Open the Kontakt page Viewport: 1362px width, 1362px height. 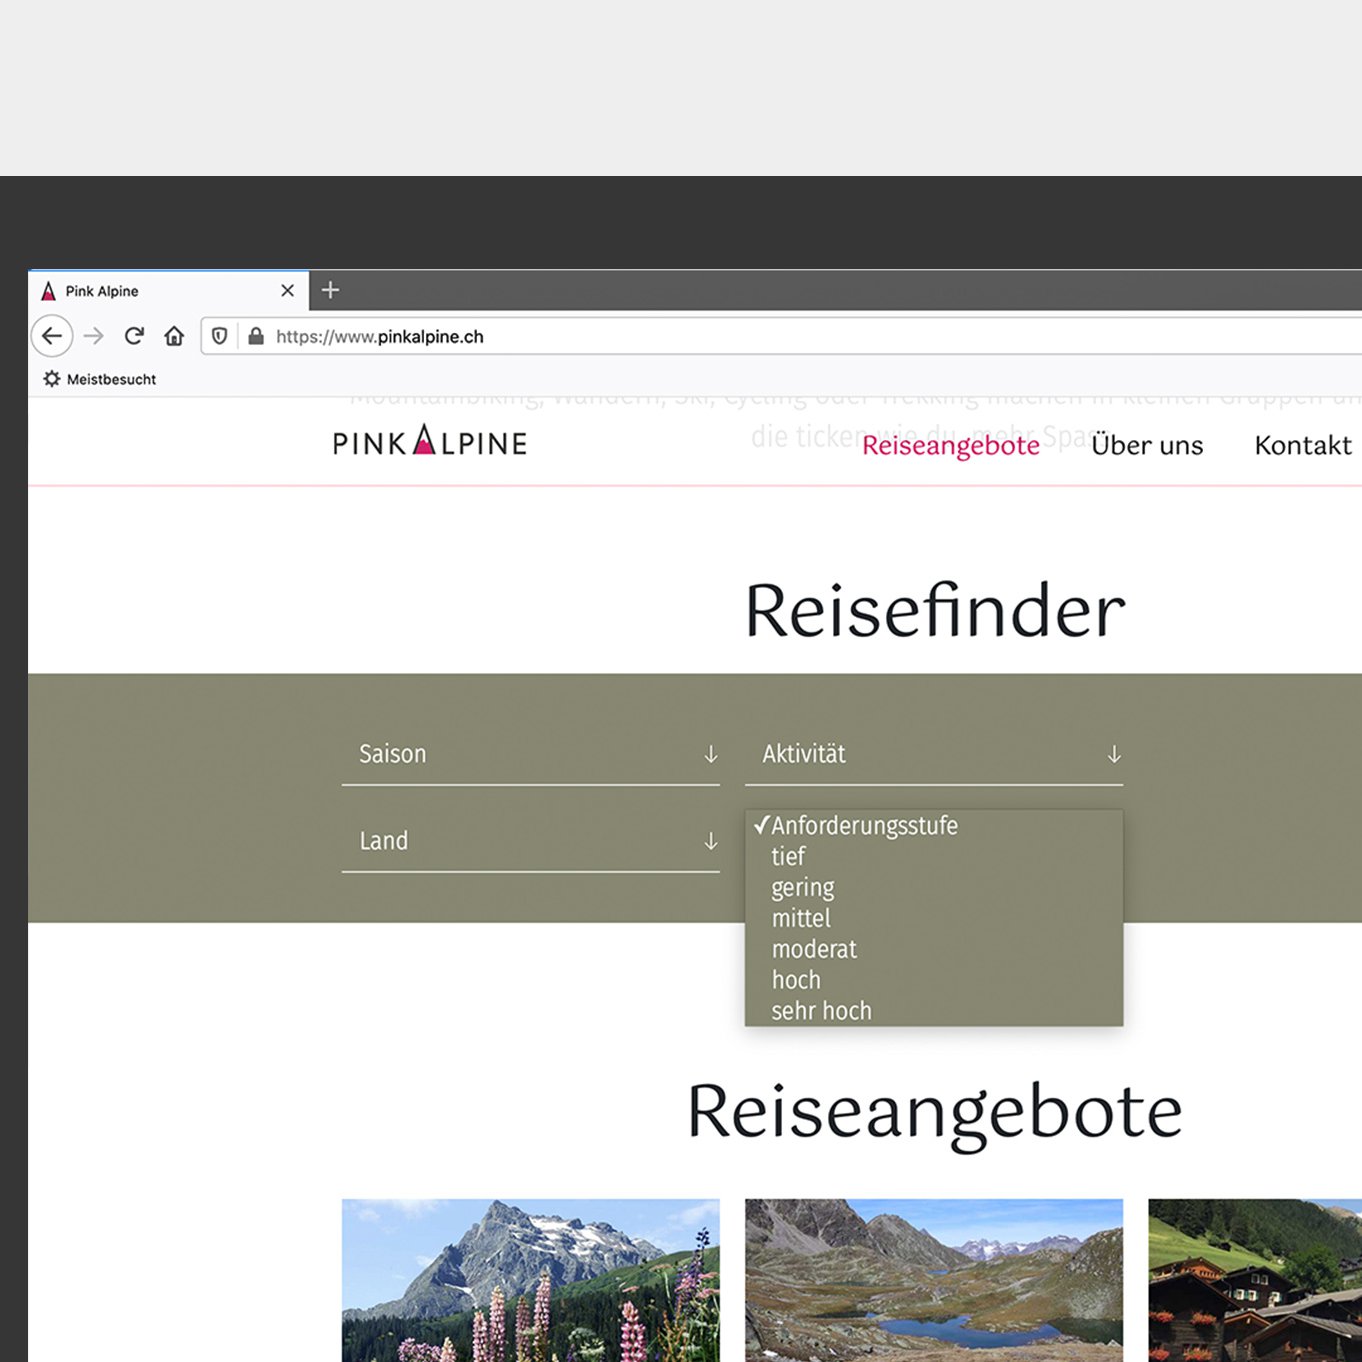pos(1303,446)
